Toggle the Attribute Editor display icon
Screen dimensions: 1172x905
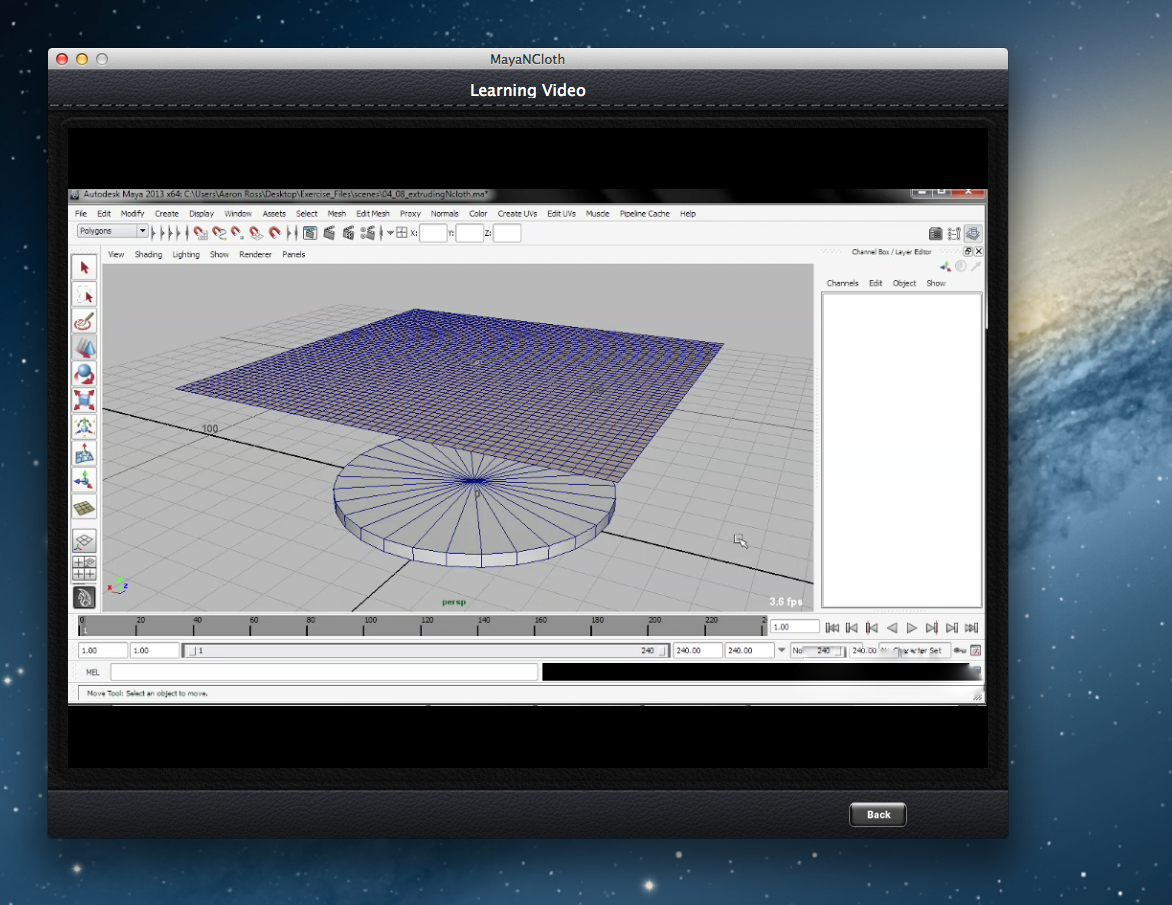[936, 233]
